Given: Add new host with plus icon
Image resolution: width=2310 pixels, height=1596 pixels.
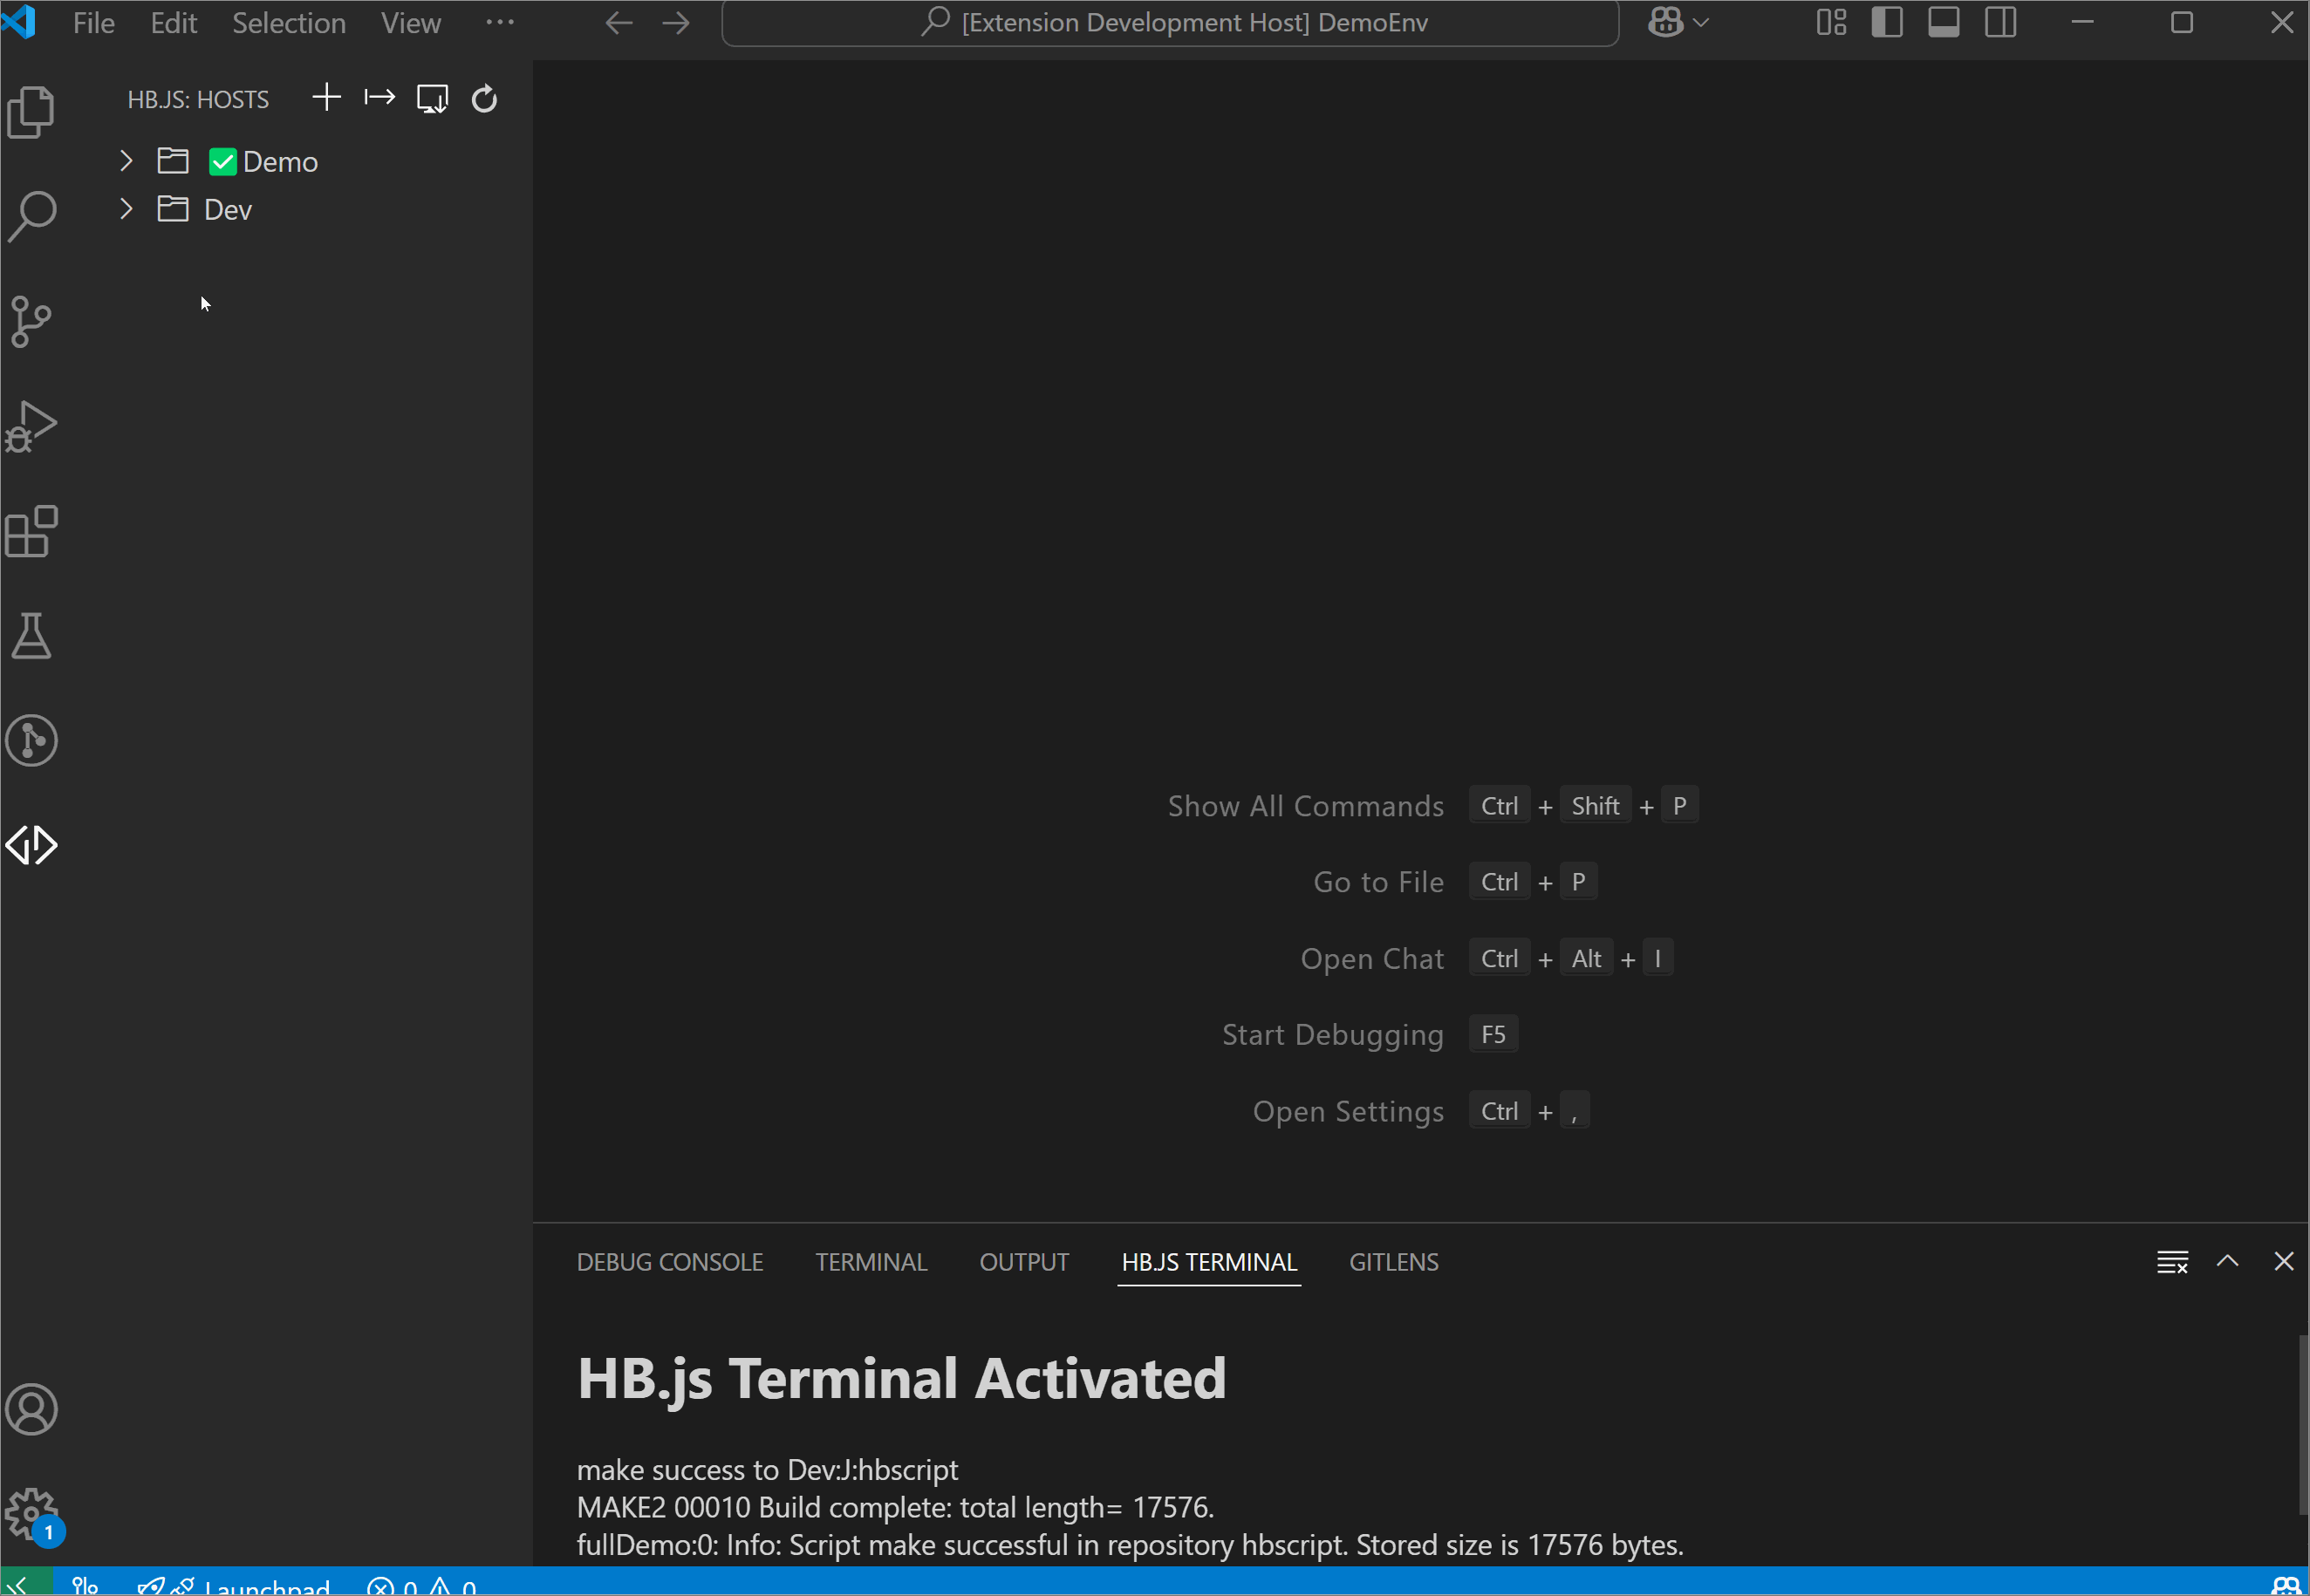Looking at the screenshot, I should click(326, 98).
